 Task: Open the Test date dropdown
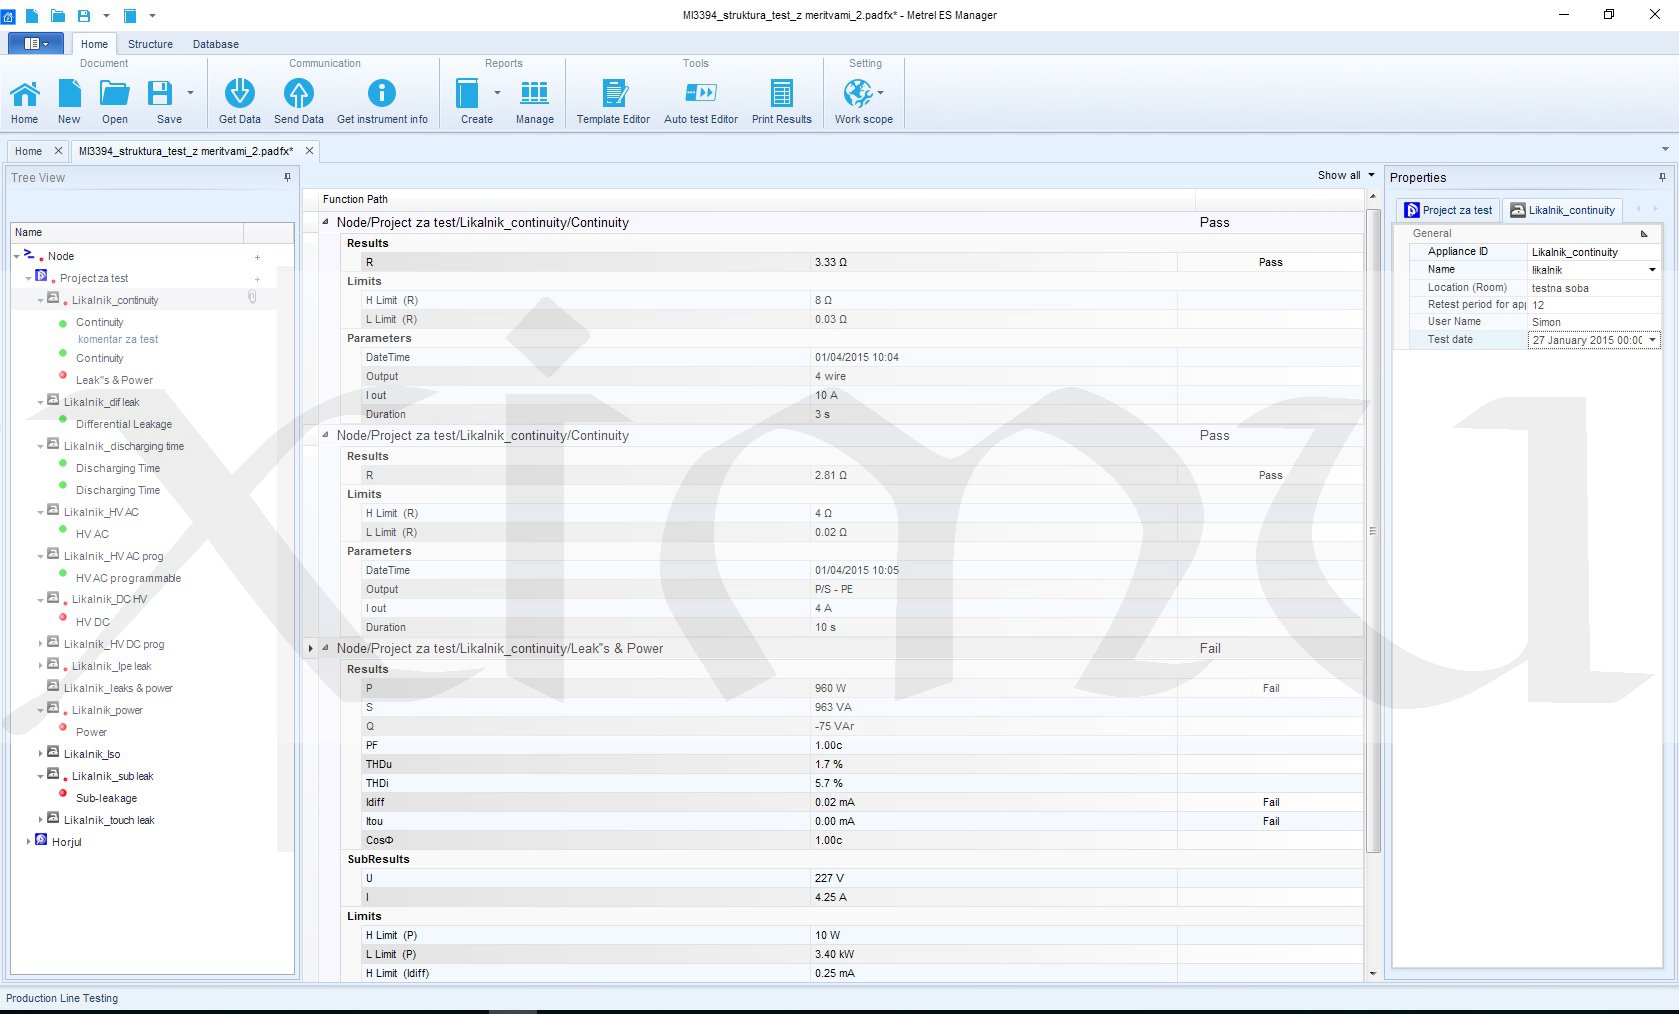(x=1652, y=340)
